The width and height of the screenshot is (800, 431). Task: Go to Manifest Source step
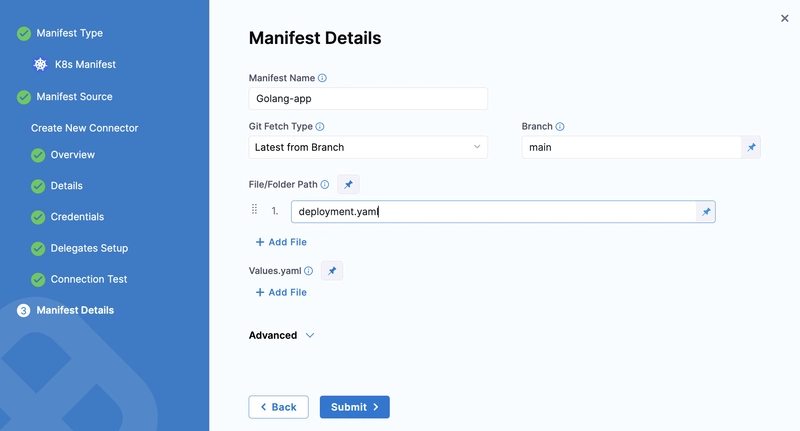tap(74, 96)
